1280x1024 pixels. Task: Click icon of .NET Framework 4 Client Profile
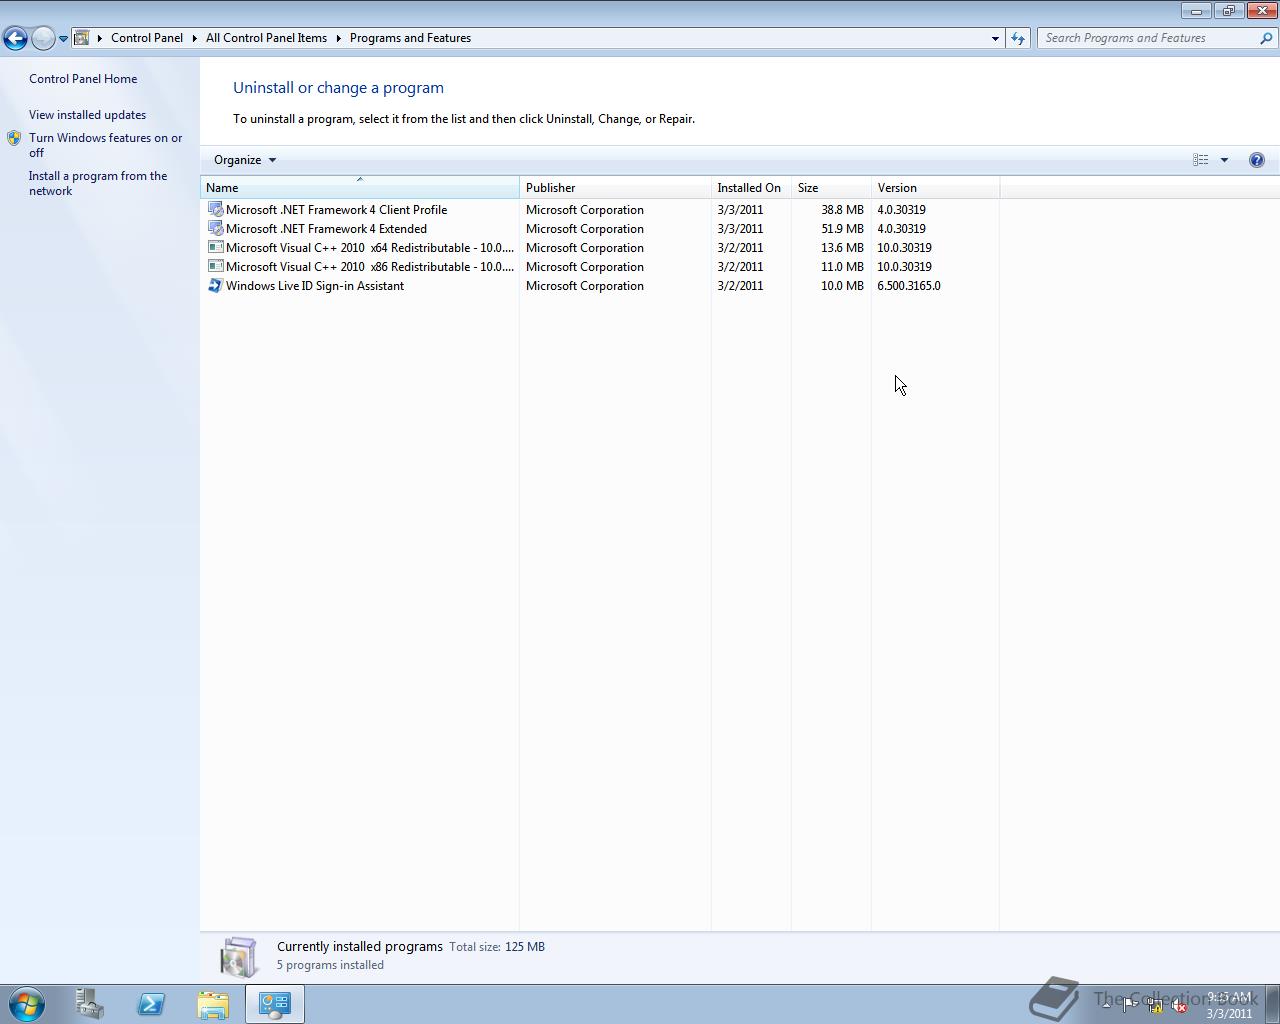215,209
